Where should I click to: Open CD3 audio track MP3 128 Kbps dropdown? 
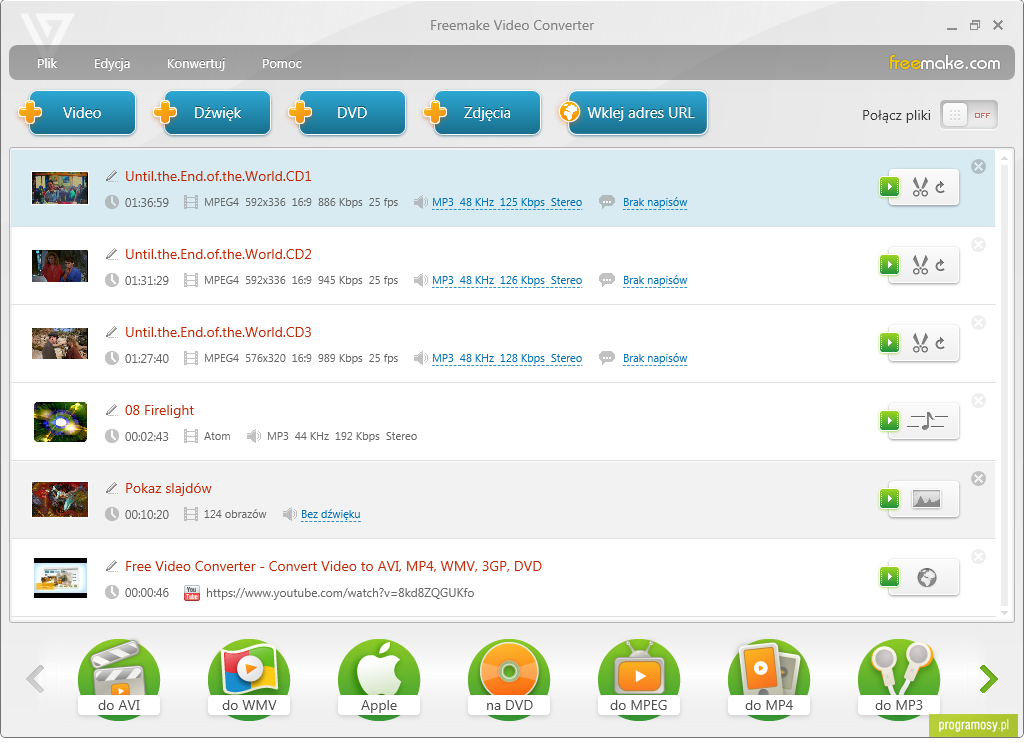507,358
